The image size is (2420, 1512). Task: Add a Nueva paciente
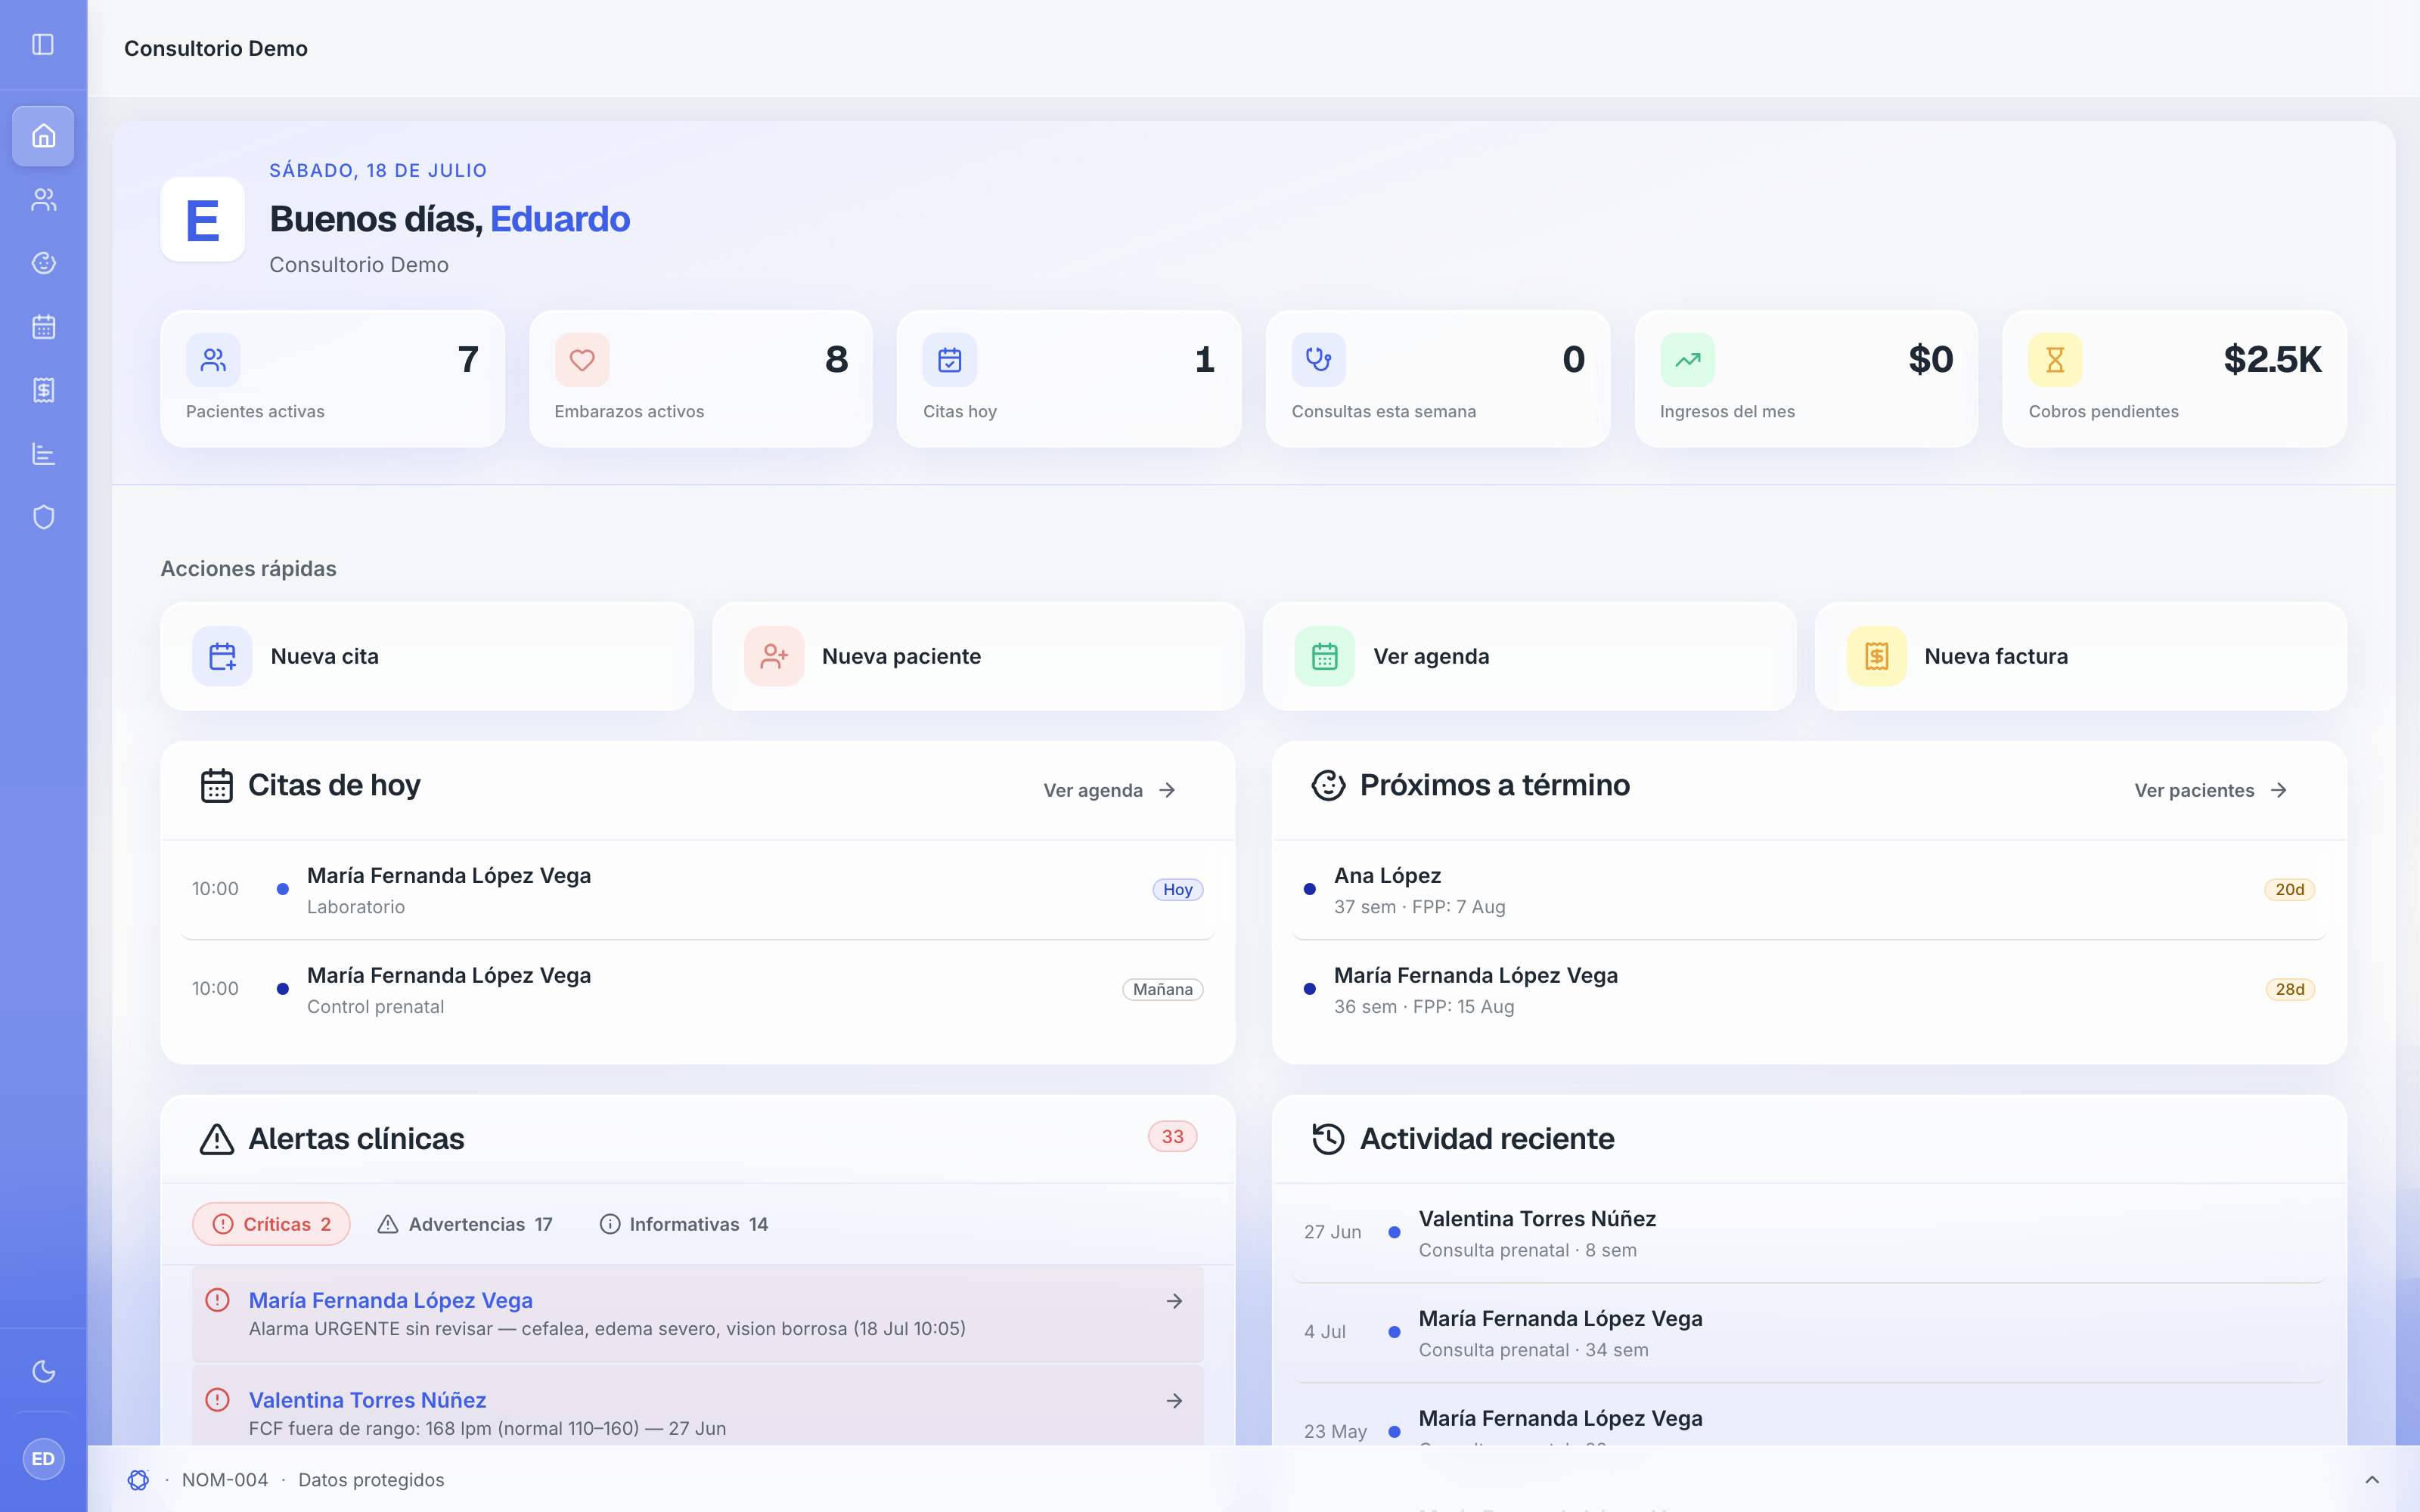coord(978,656)
